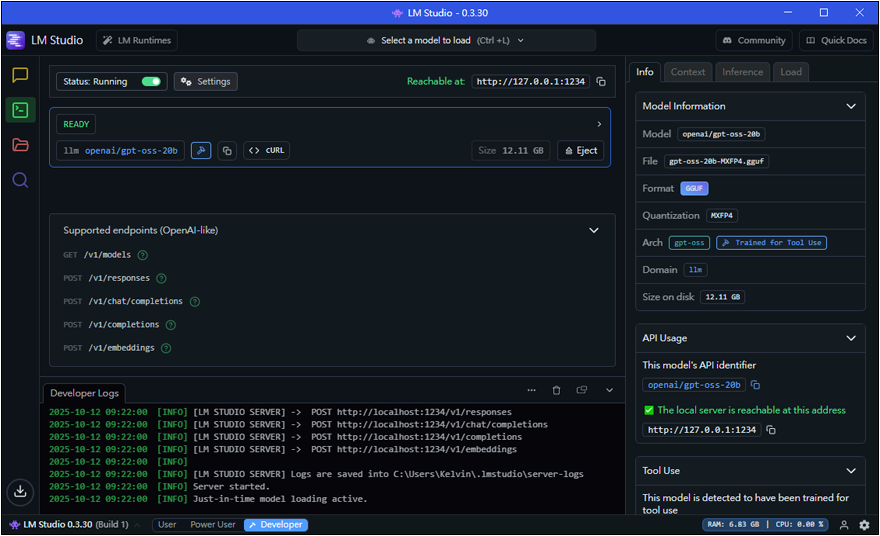Switch to the Inference tab
The width and height of the screenshot is (880, 536).
coord(742,72)
